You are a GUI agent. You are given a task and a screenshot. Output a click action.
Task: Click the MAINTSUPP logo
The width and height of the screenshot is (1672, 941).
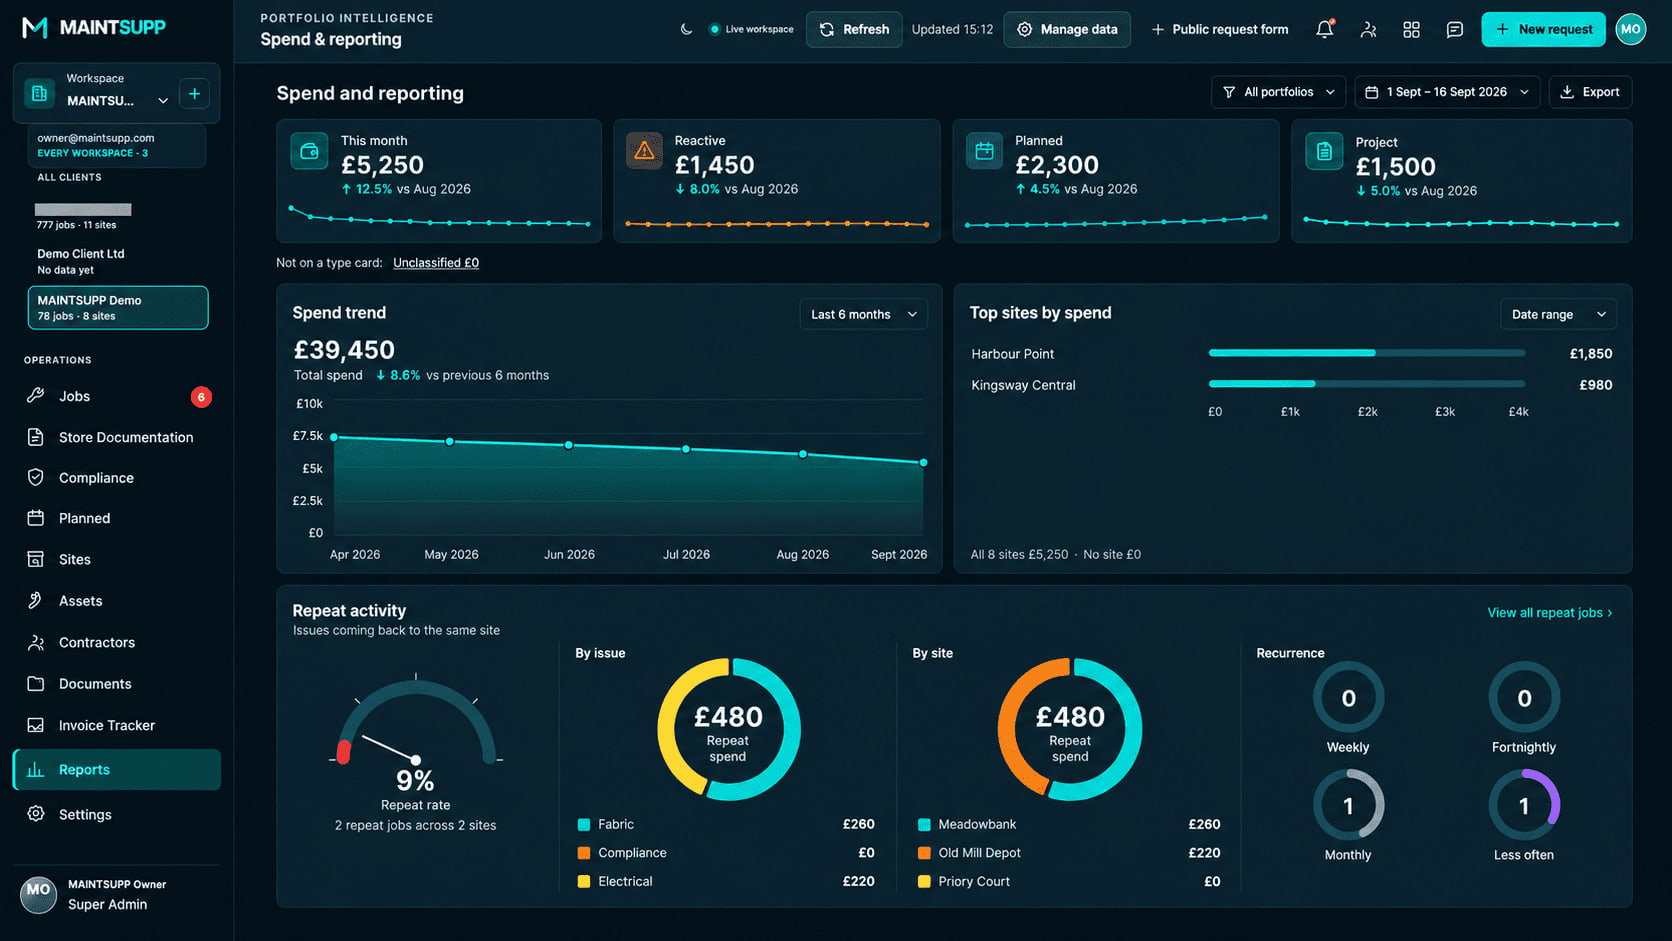94,27
